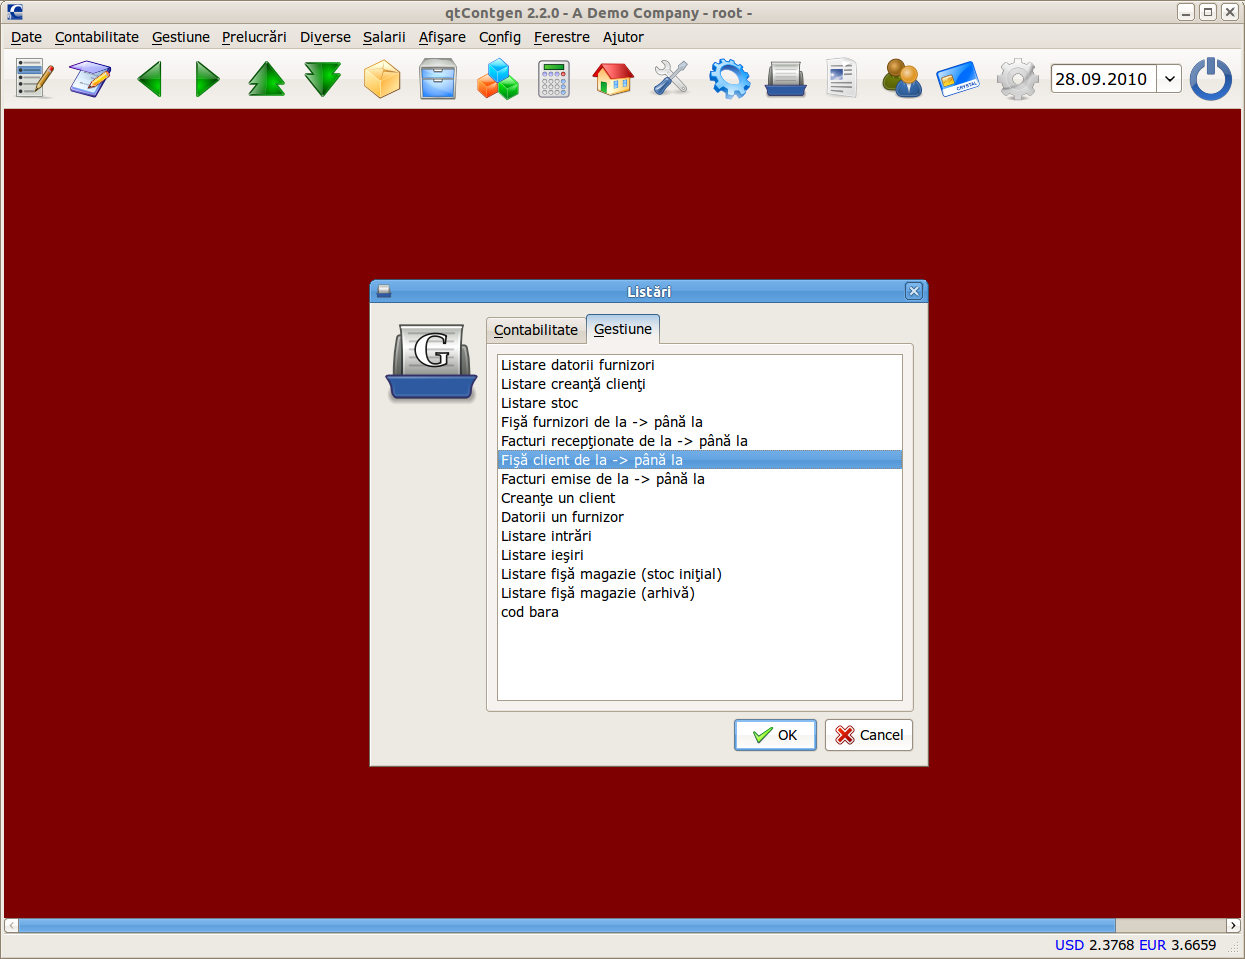Screen dimensions: 1245x959
Task: Open the Prelucrări menu
Action: point(254,37)
